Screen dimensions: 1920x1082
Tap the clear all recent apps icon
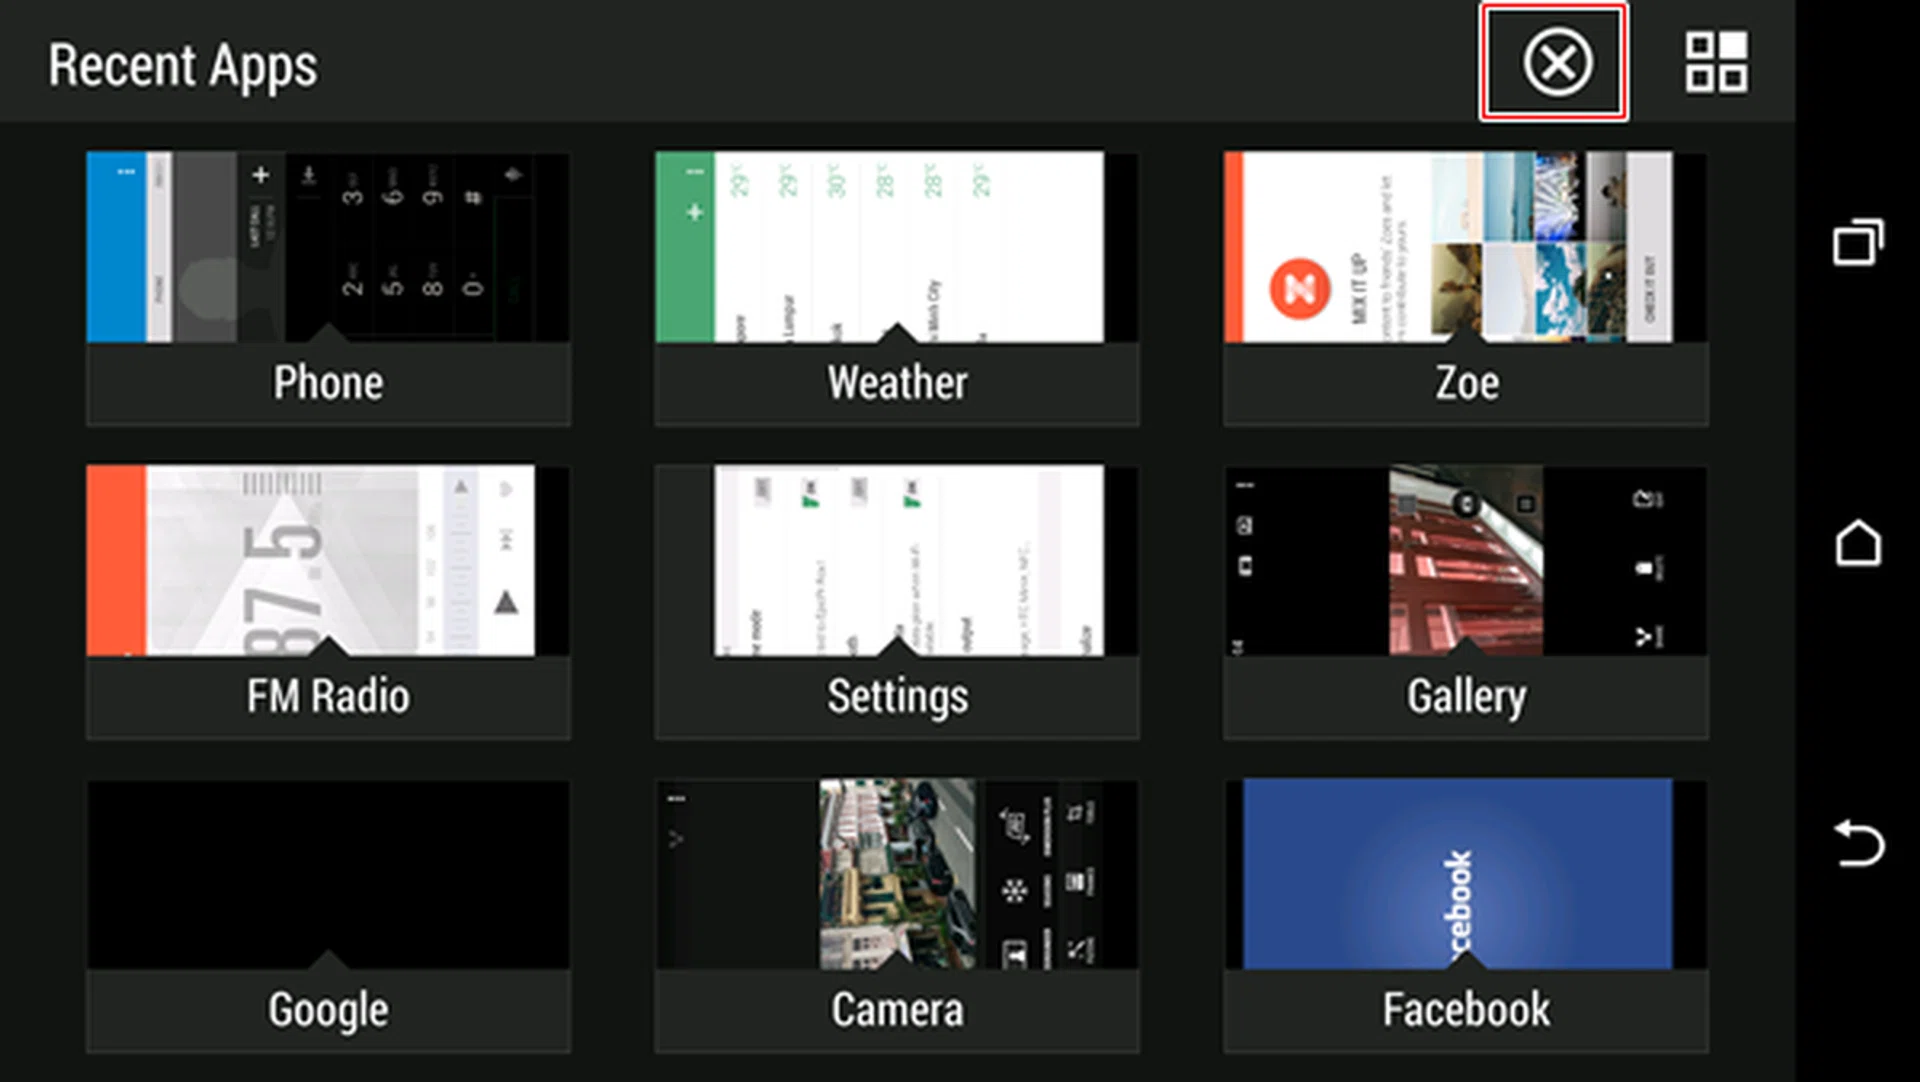(1556, 63)
